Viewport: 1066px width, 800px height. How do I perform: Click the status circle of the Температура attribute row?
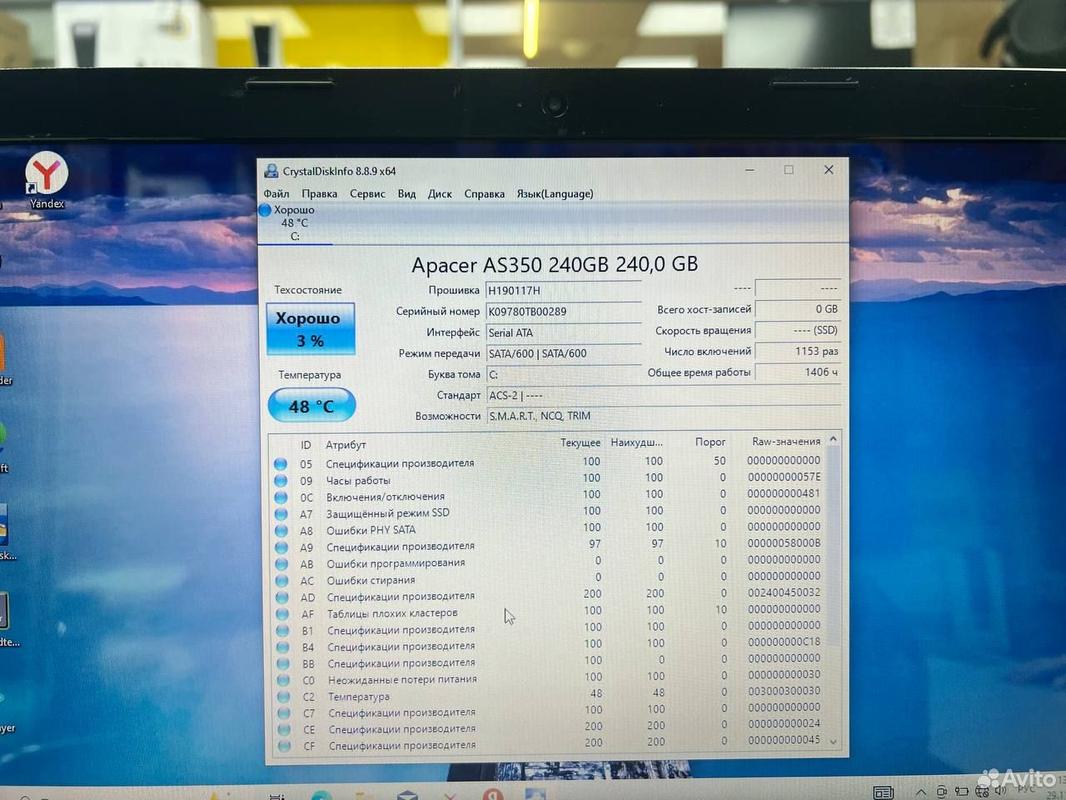pos(281,696)
